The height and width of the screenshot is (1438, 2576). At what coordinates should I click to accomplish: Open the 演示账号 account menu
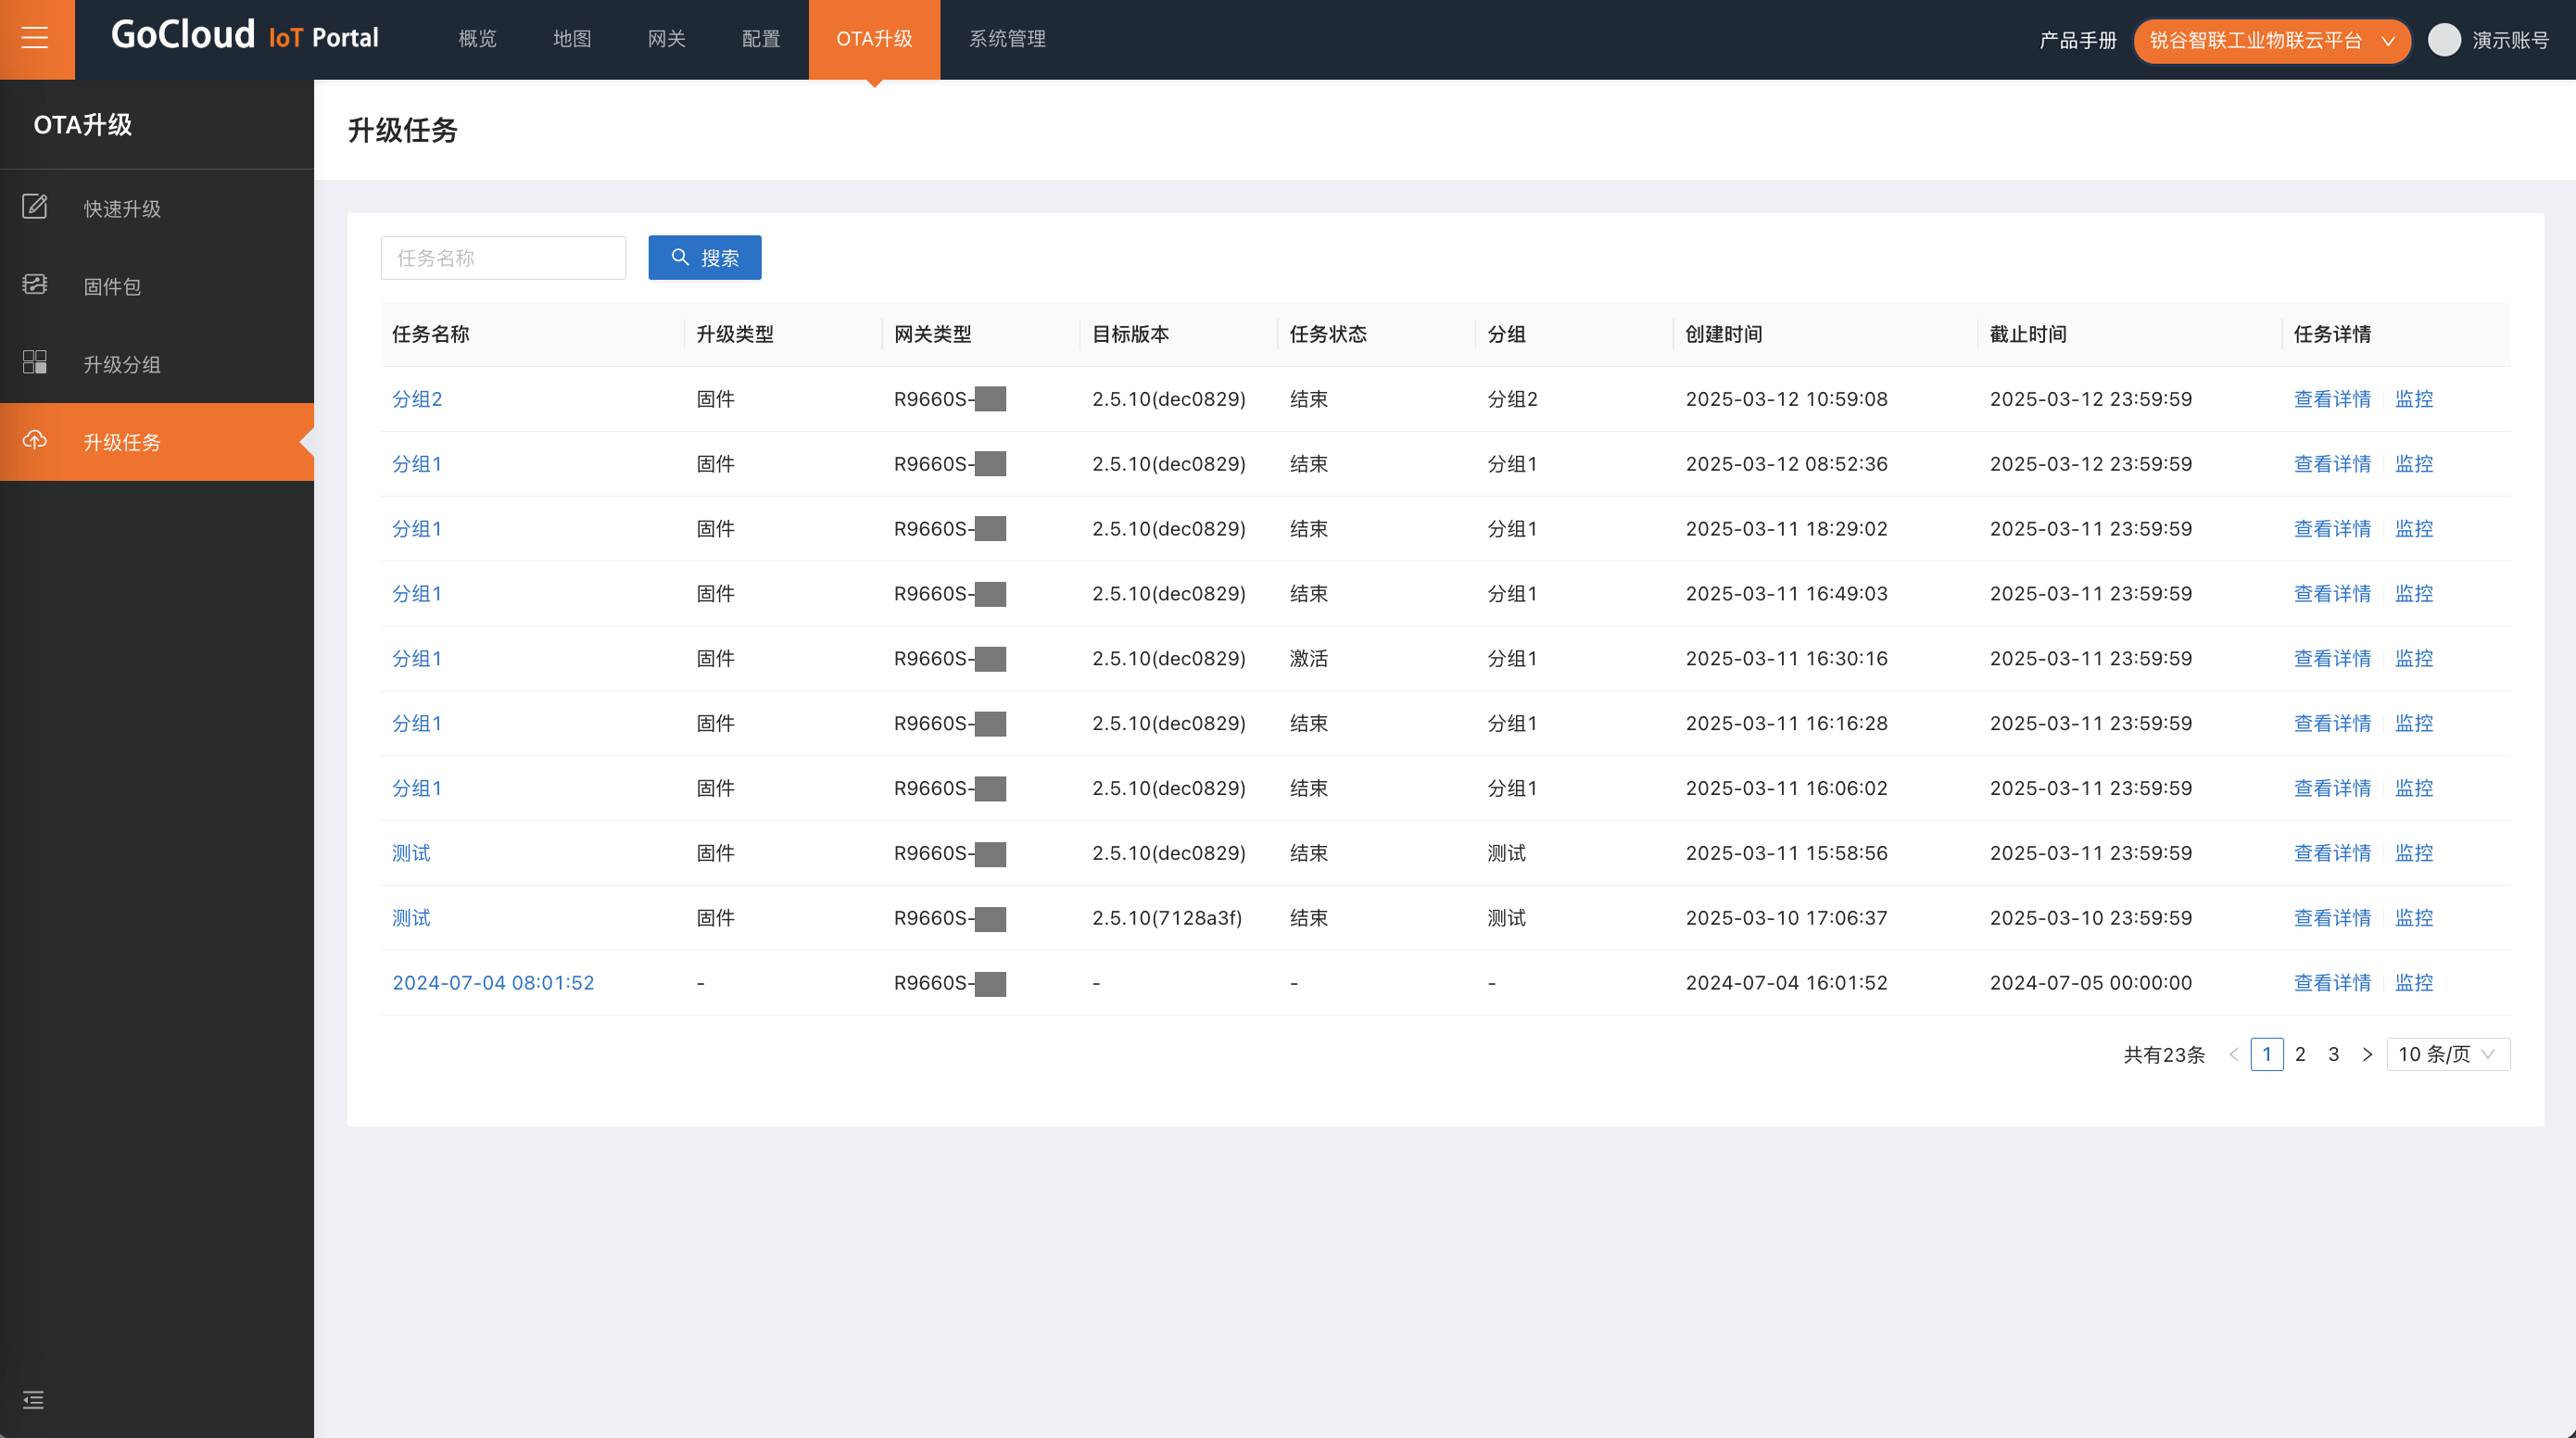click(x=2509, y=40)
